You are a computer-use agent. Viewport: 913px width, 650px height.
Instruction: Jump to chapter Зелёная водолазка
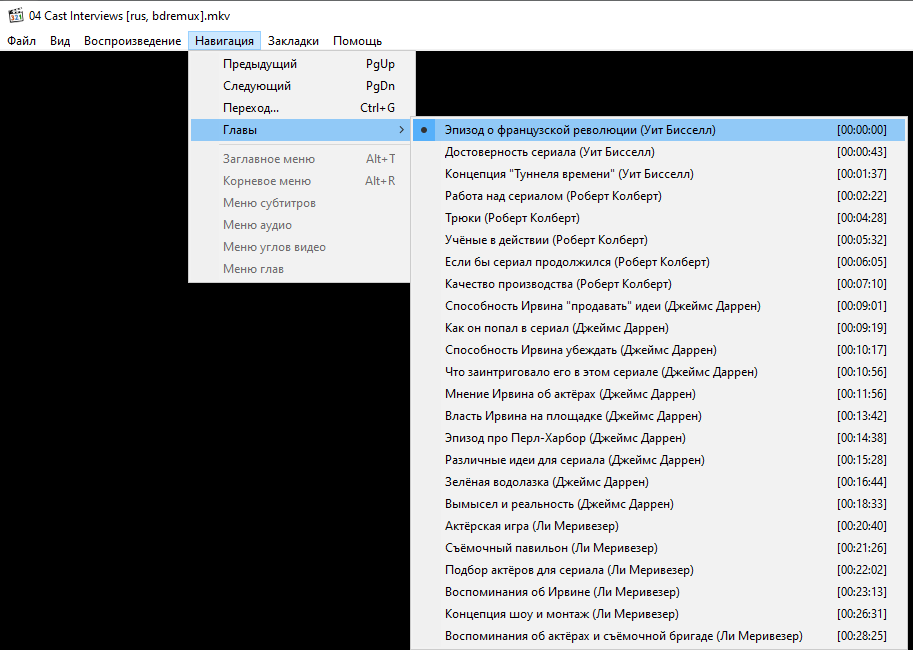tap(659, 482)
